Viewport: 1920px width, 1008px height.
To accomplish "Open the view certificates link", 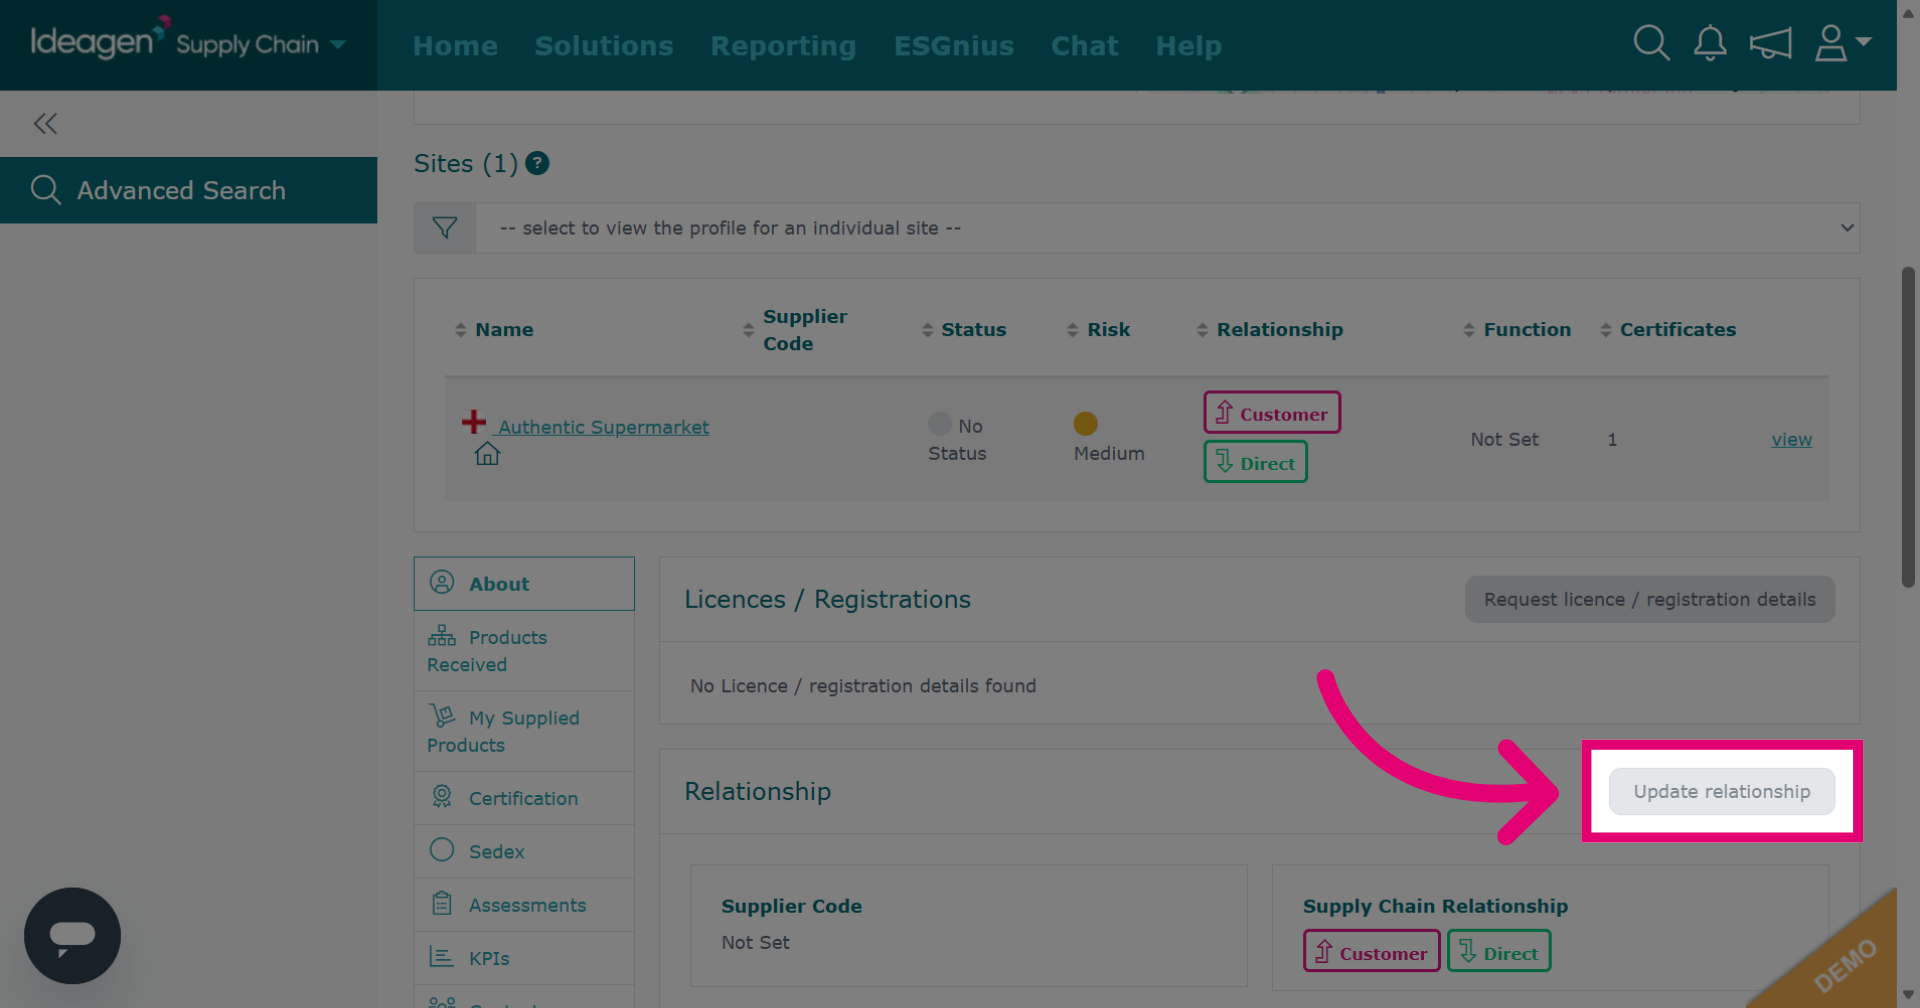I will coord(1791,439).
